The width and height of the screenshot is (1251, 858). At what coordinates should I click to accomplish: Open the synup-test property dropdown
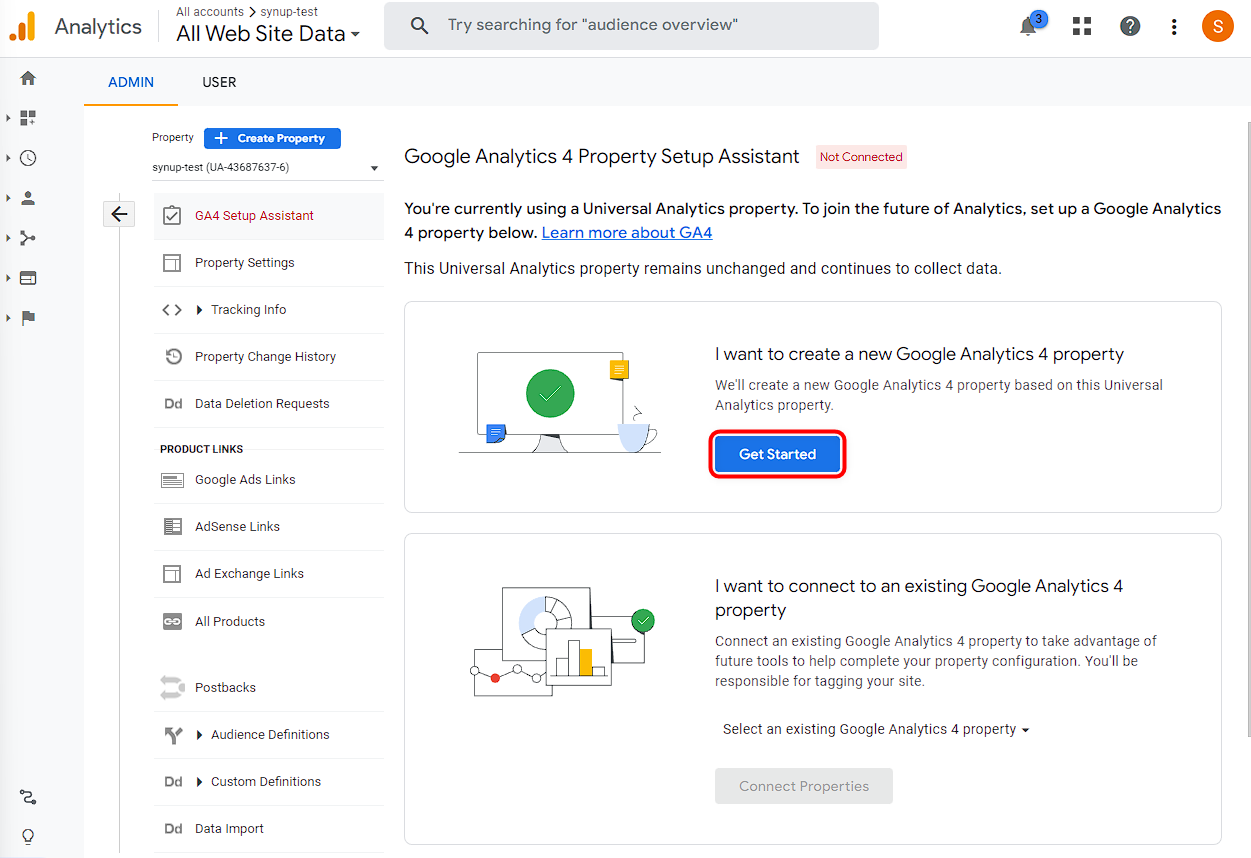click(266, 167)
